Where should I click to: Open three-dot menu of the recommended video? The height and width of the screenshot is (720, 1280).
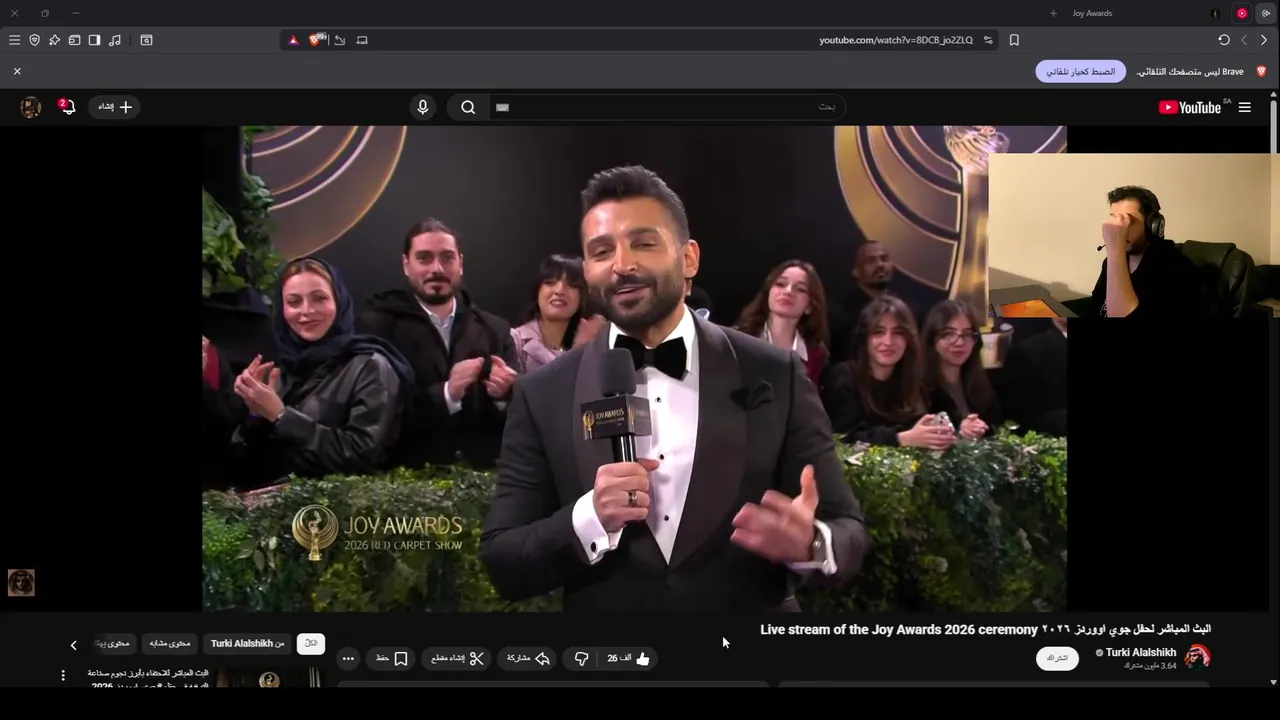(63, 676)
